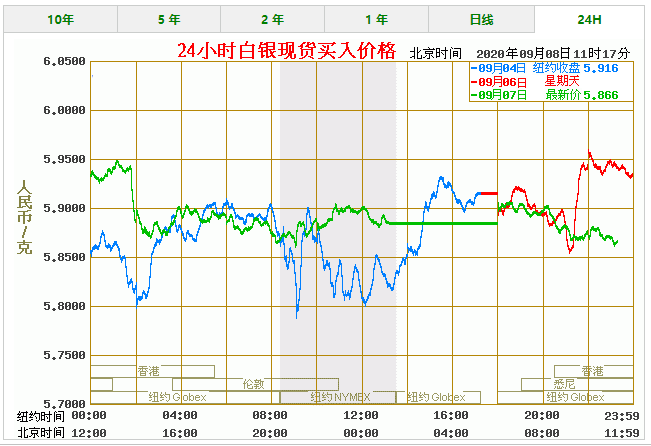Click the 纽约时间 08:00 tick label
This screenshot has width=651, height=446.
270,415
